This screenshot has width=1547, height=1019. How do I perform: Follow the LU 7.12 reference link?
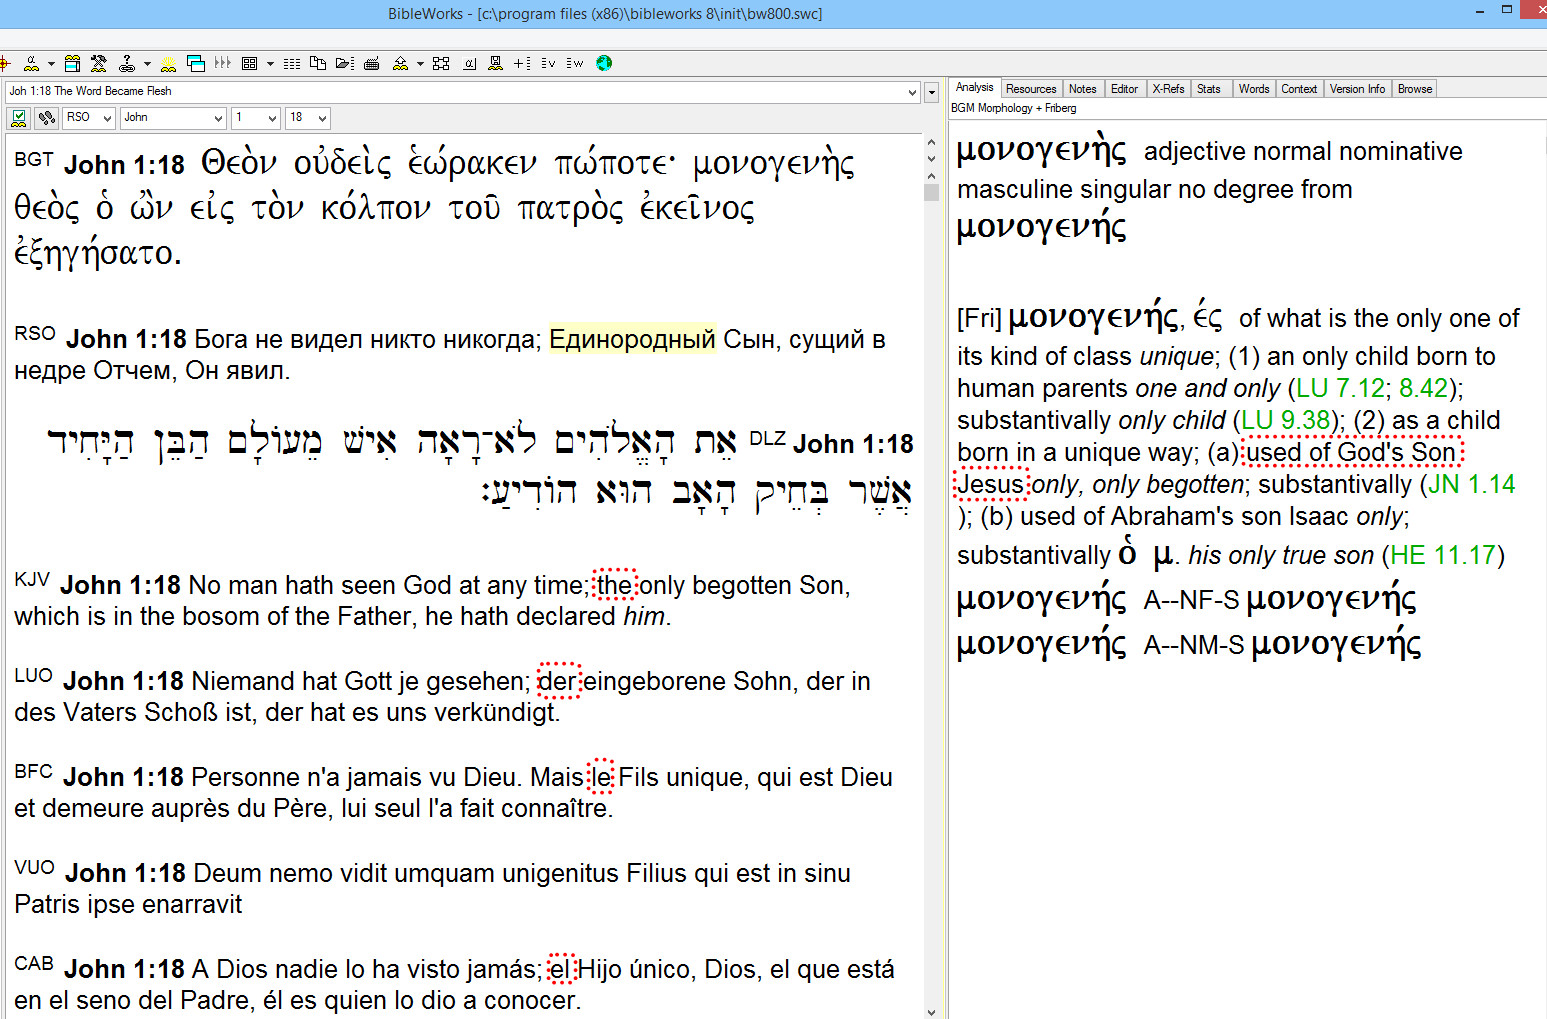(x=1340, y=388)
